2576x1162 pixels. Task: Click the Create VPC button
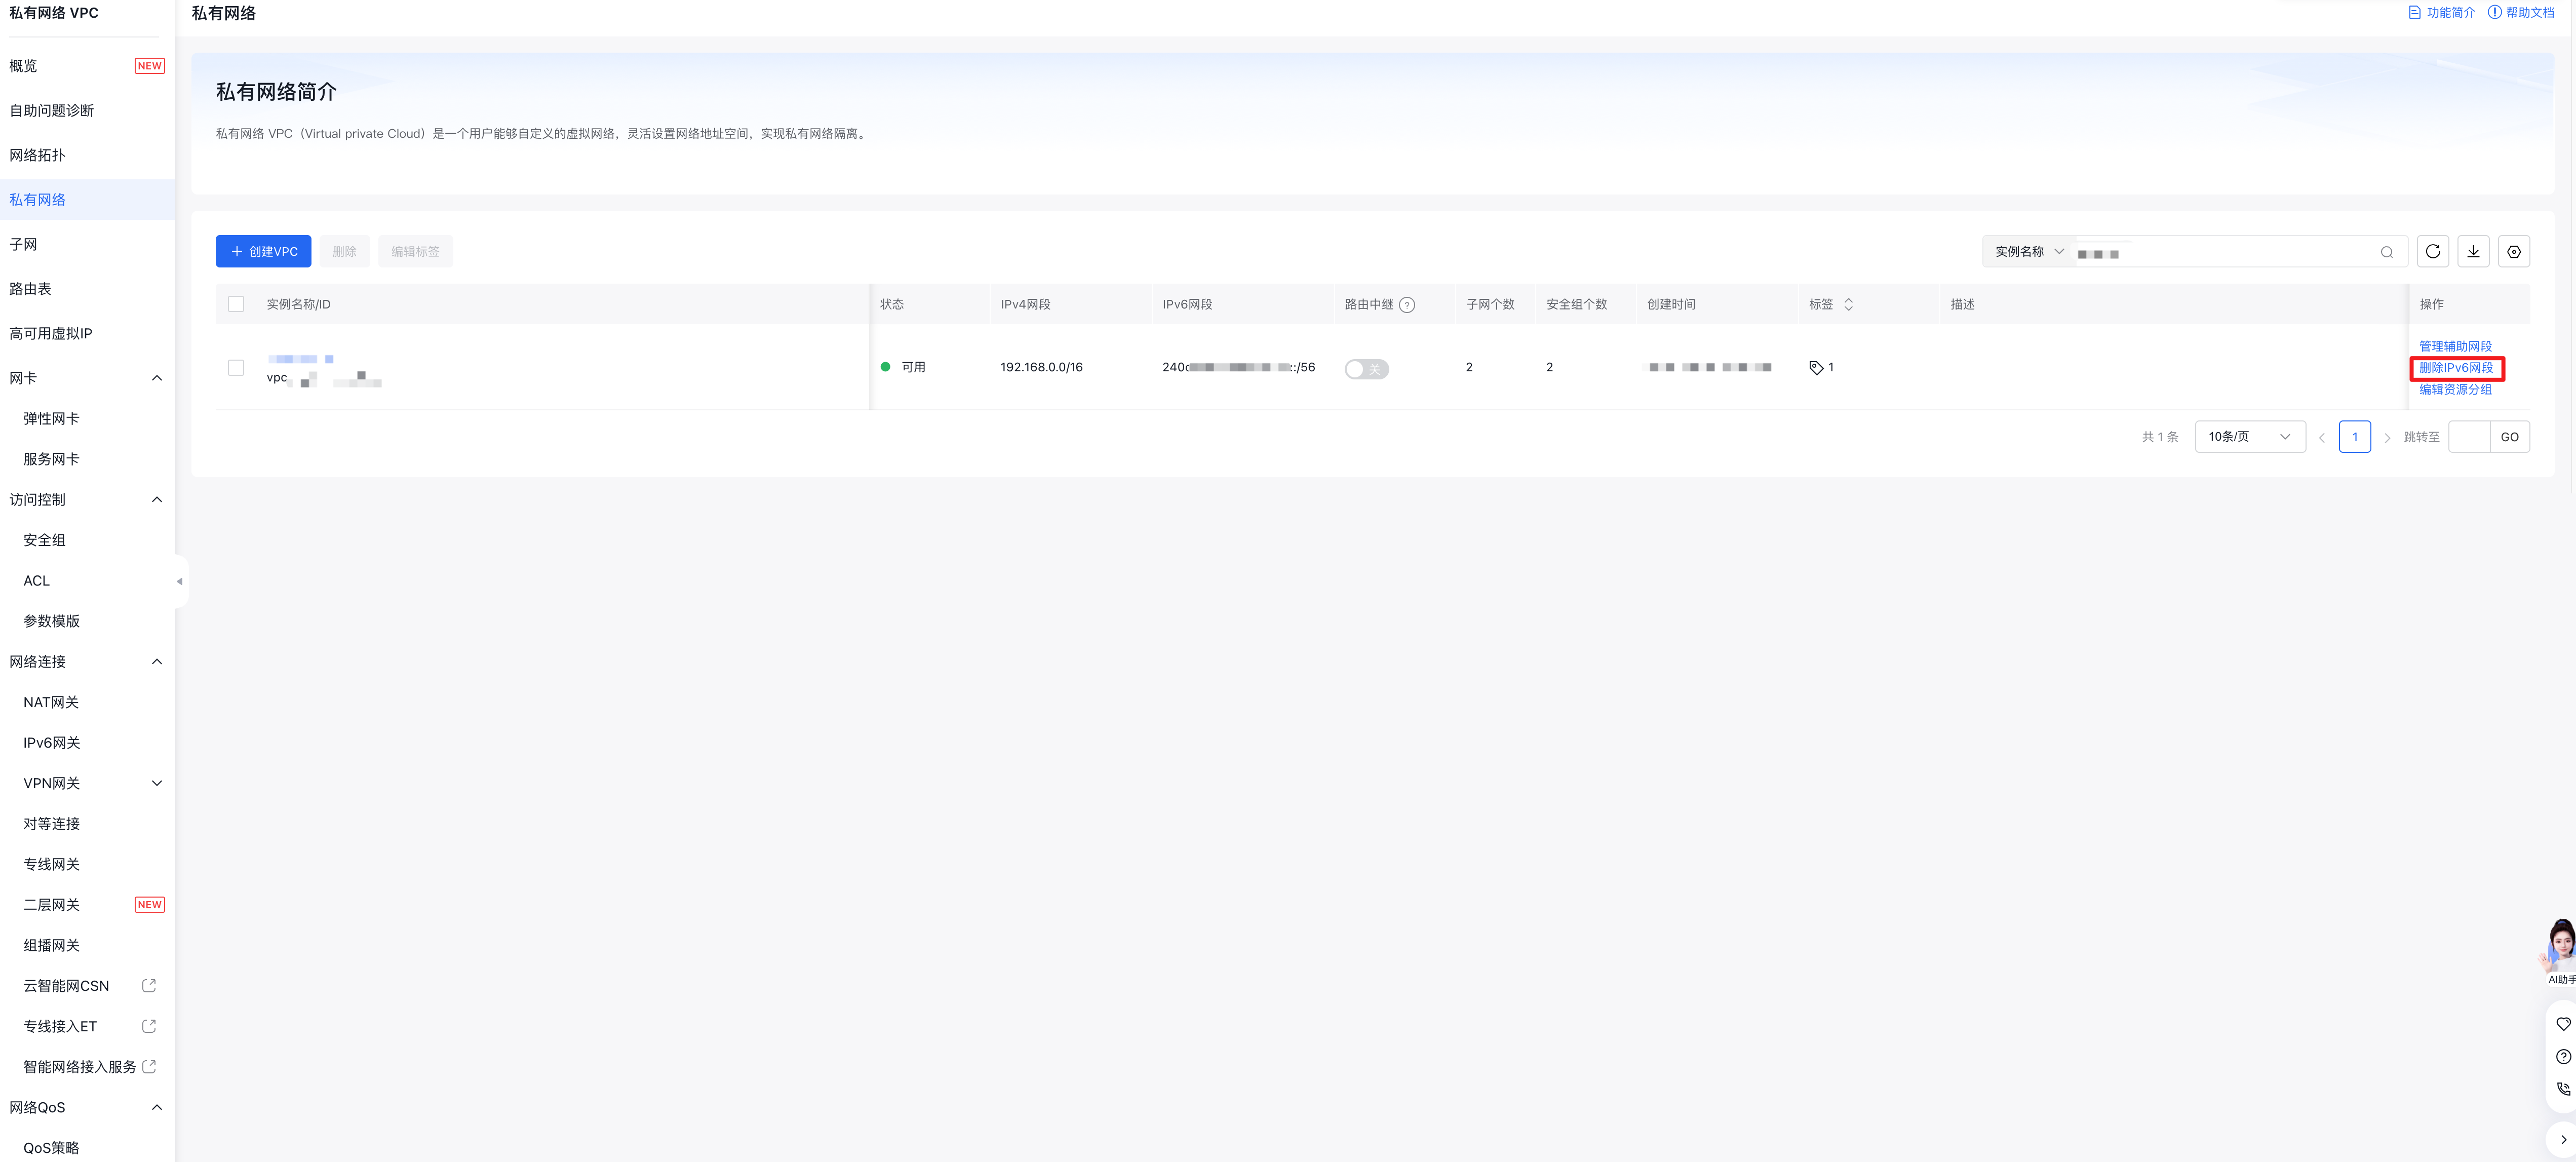pyautogui.click(x=263, y=252)
